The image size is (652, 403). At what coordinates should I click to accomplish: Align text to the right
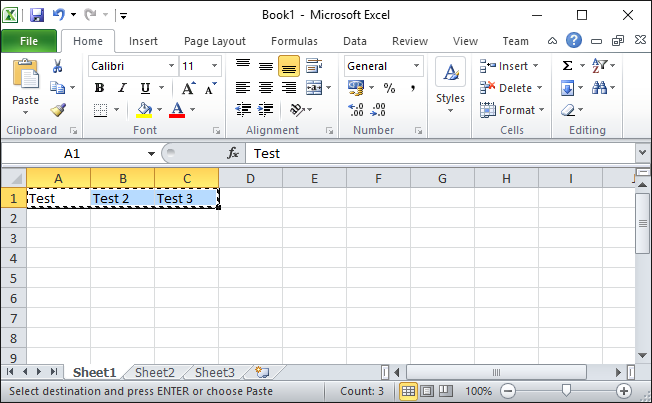point(289,88)
